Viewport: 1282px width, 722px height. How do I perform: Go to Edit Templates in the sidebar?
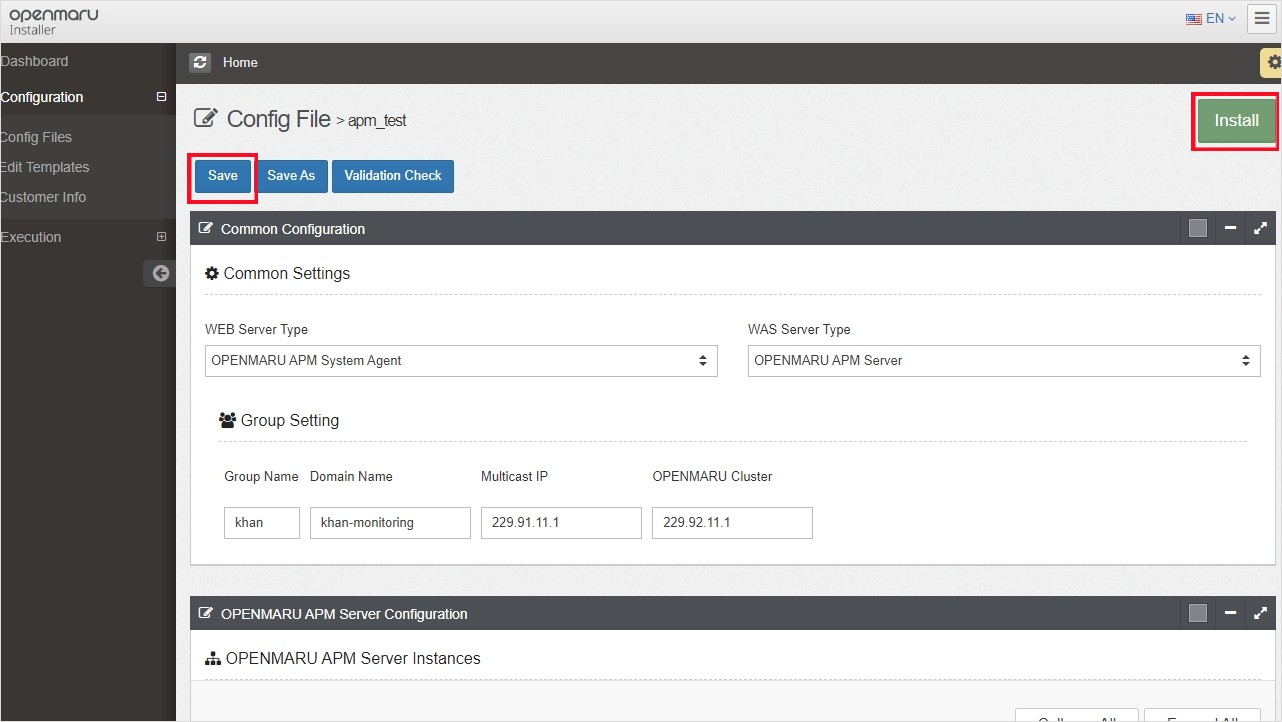45,167
